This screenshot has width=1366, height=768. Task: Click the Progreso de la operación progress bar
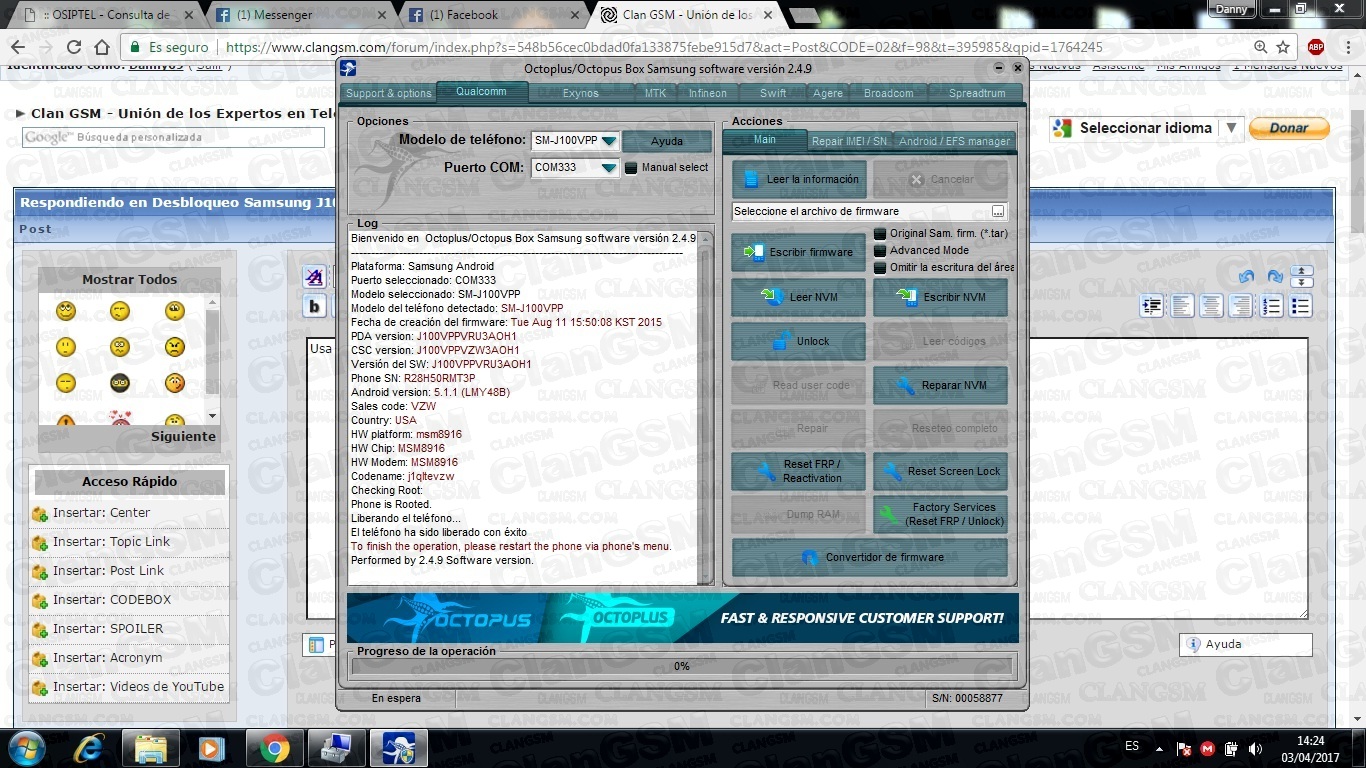pos(682,666)
